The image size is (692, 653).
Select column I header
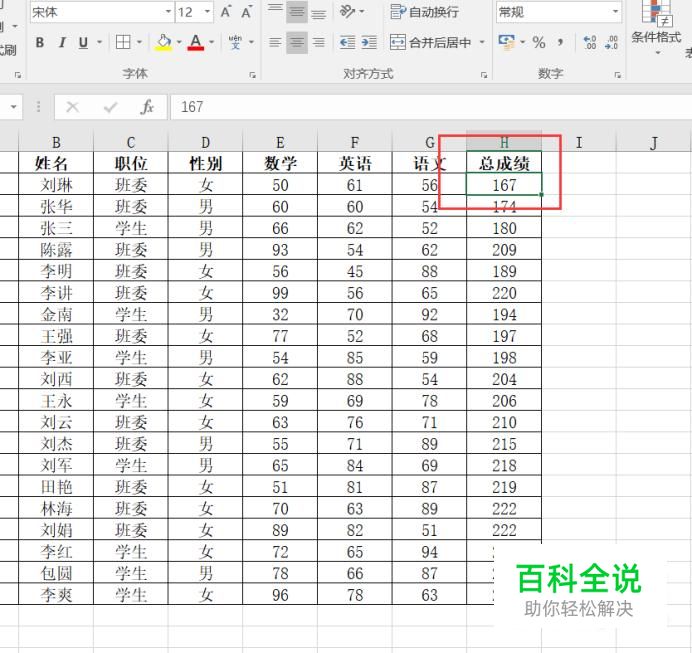579,143
